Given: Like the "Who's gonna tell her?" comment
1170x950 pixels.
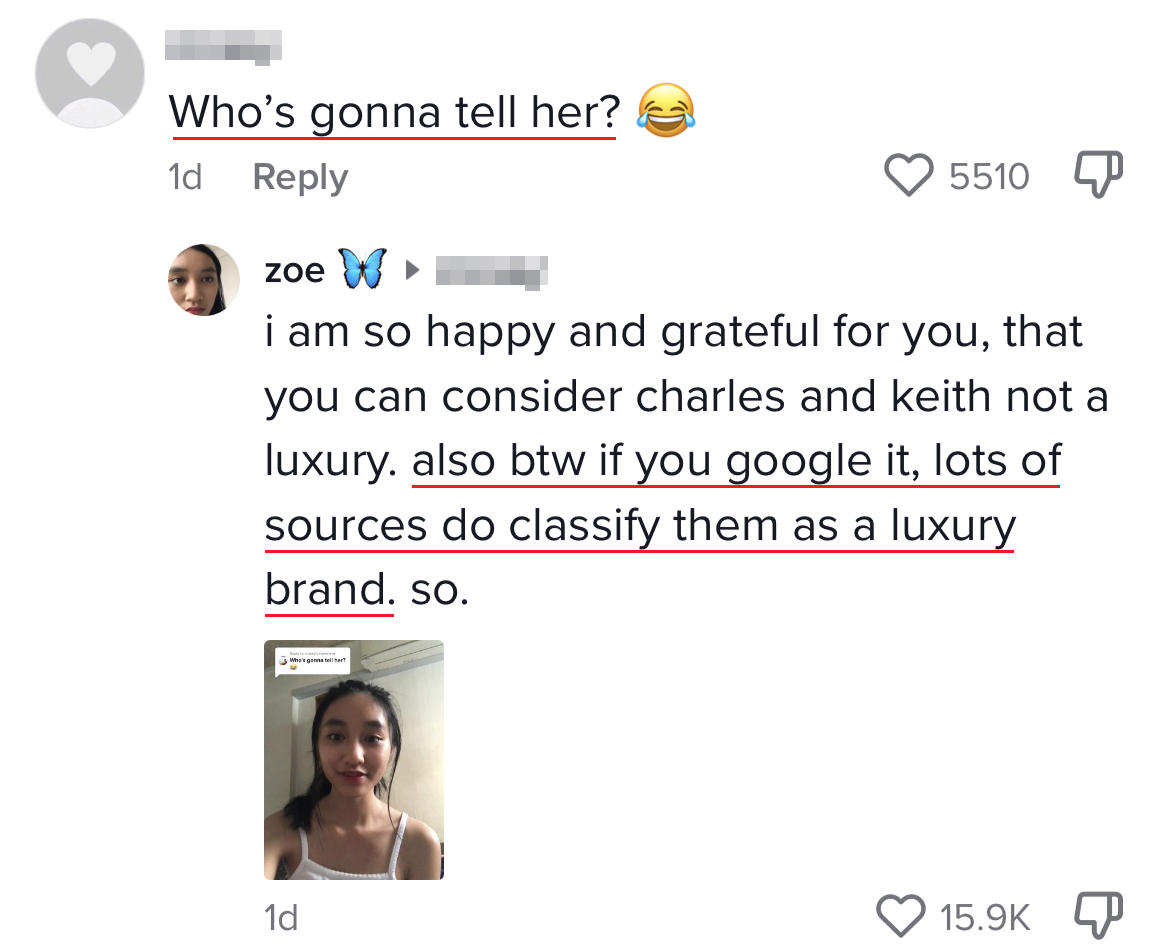Looking at the screenshot, I should tap(908, 177).
